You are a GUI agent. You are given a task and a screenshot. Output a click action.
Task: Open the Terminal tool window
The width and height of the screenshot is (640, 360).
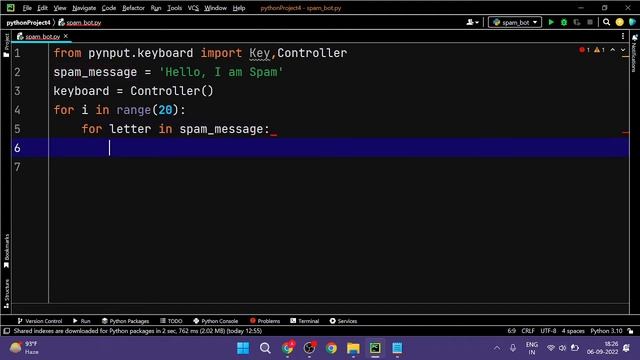point(304,321)
